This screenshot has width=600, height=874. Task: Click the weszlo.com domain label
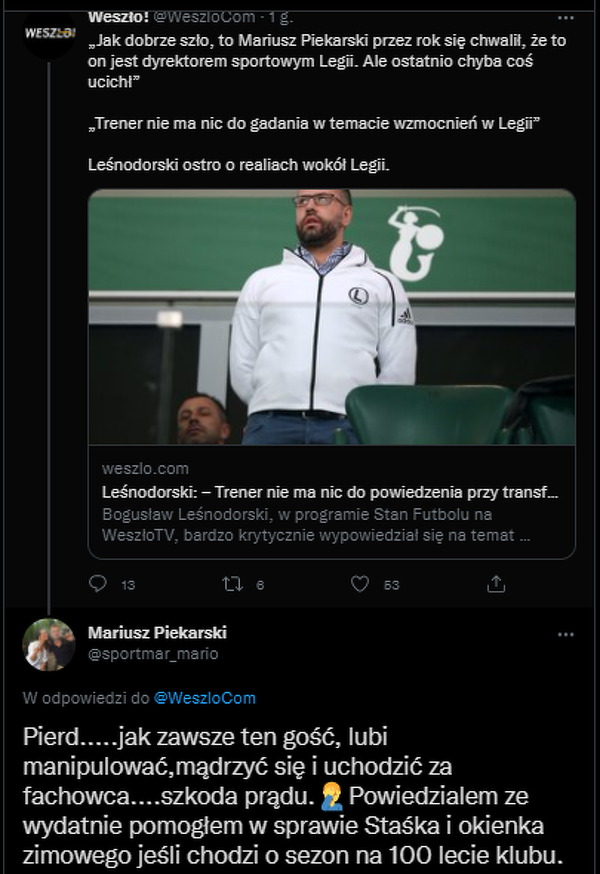coord(145,469)
